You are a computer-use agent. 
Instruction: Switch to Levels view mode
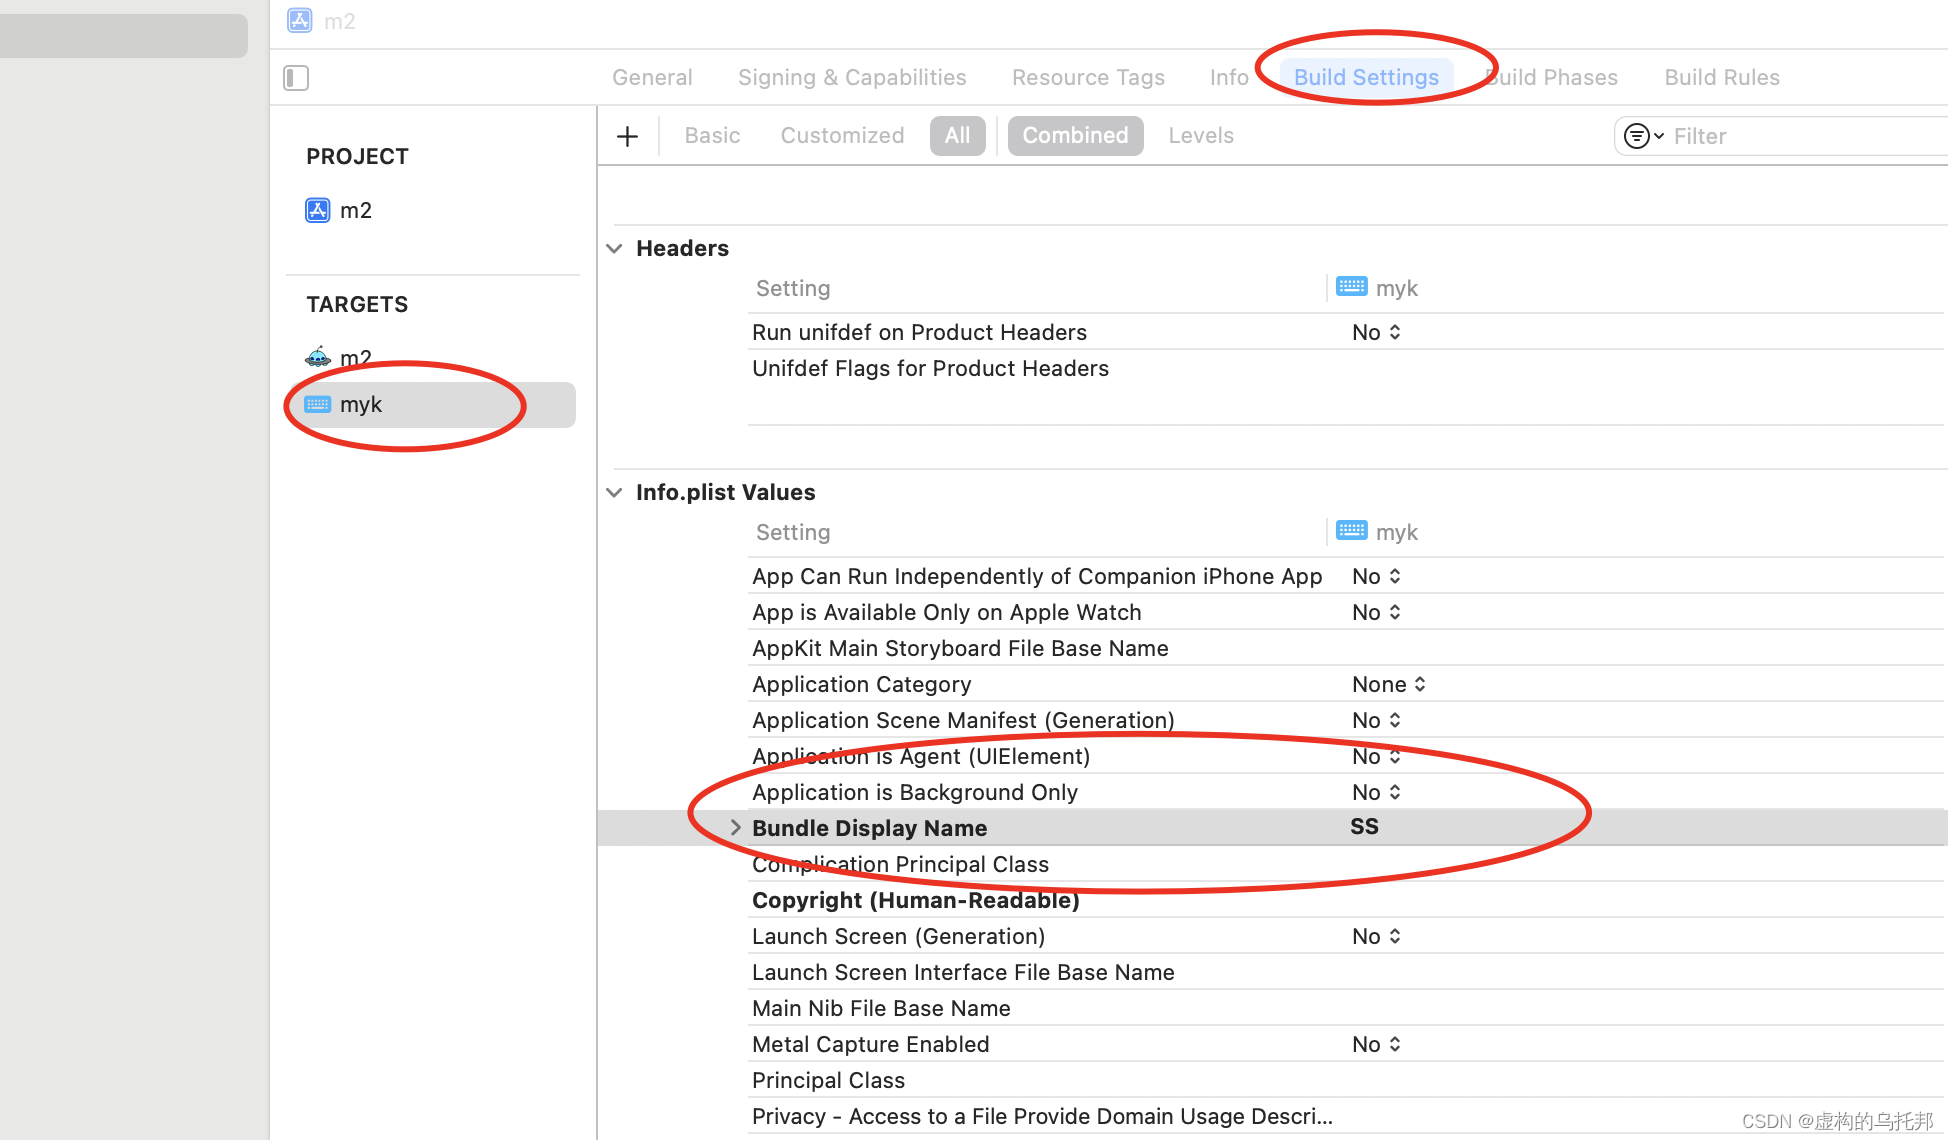pos(1200,136)
